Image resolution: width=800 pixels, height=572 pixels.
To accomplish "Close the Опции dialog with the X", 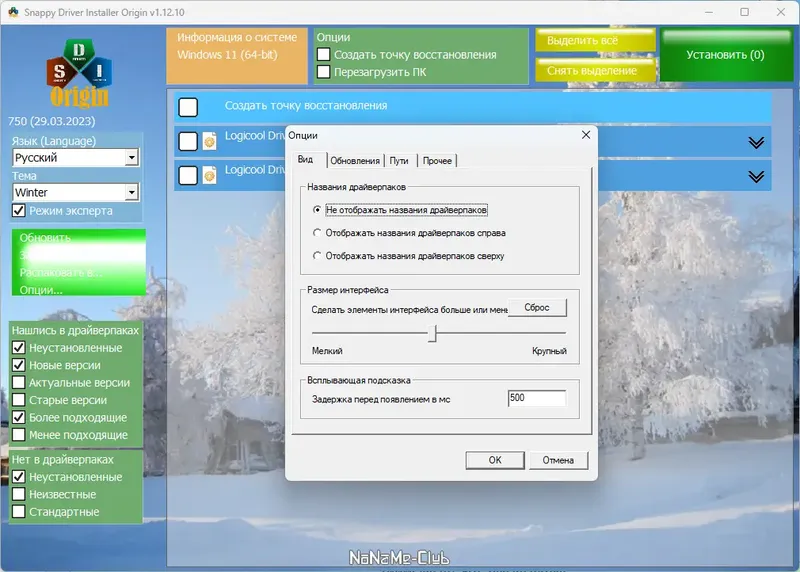I will click(x=586, y=135).
